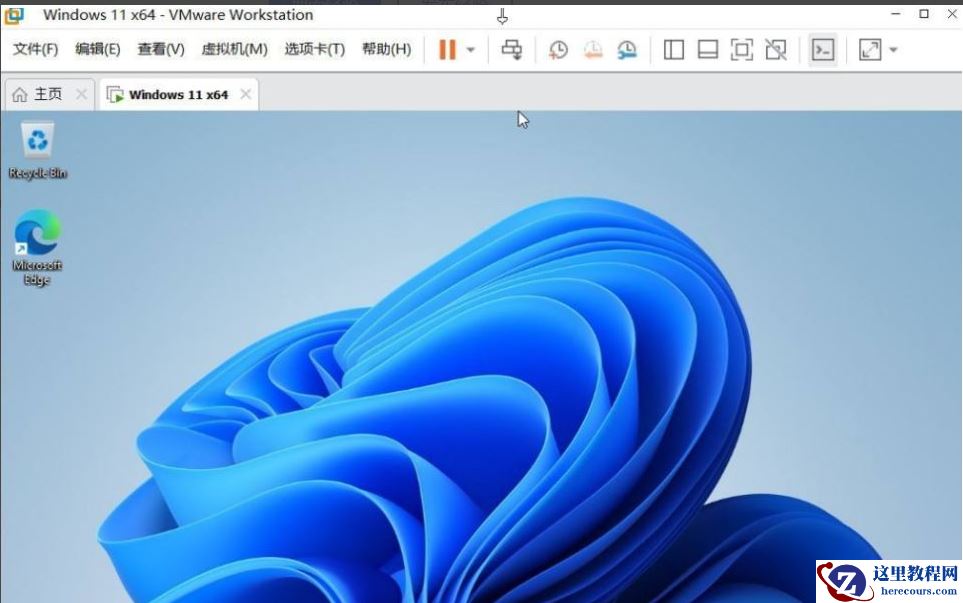The width and height of the screenshot is (963, 603).
Task: Suspend the virtual machine
Action: (x=445, y=49)
